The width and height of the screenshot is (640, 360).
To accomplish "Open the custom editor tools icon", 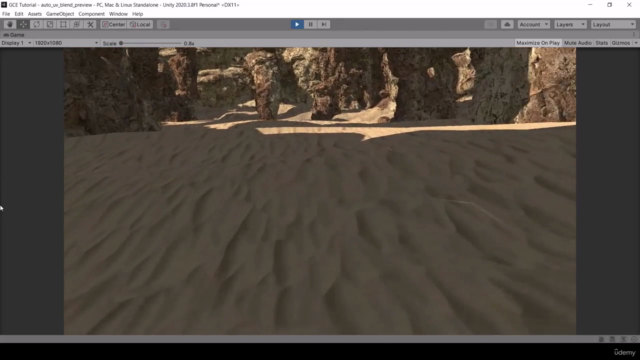I will pyautogui.click(x=90, y=24).
